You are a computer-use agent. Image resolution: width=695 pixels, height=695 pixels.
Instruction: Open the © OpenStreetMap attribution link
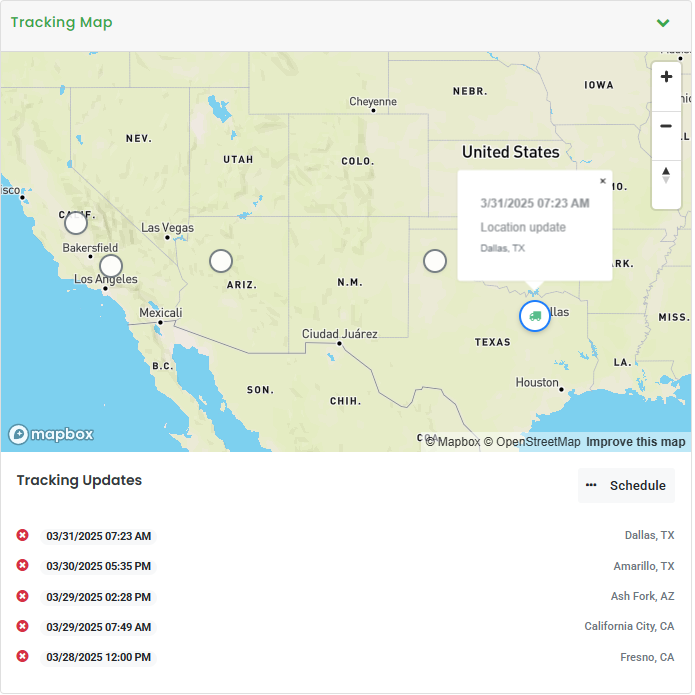click(532, 442)
